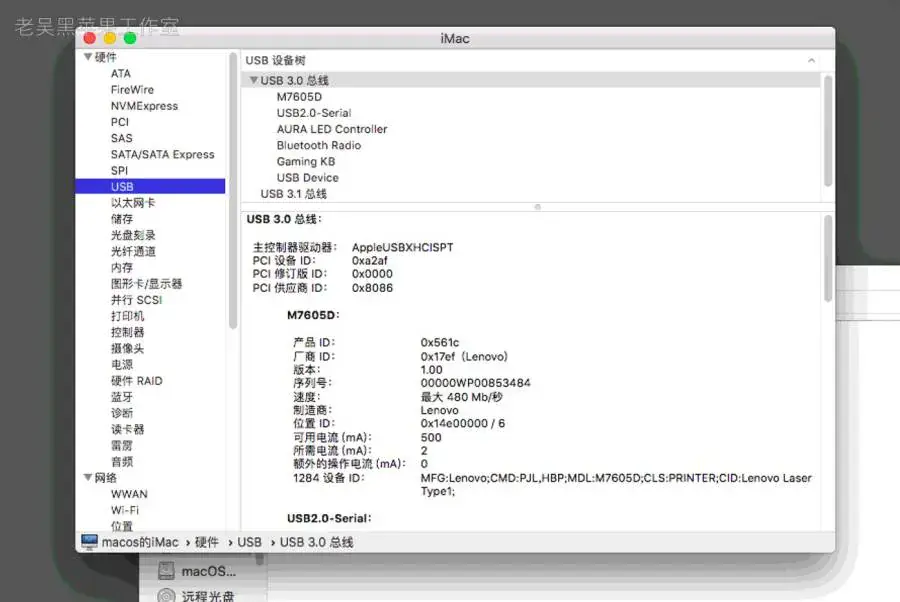The height and width of the screenshot is (602, 900).
Task: Click the location ID 0x14e00000 / 6
Action: pyautogui.click(x=463, y=423)
